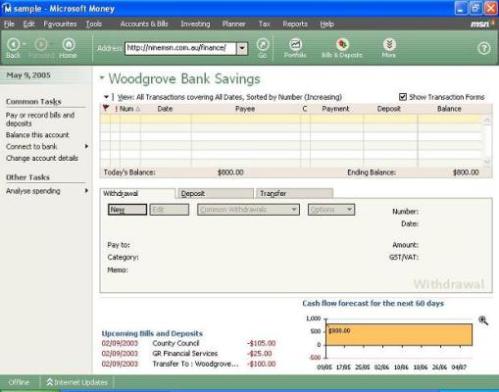Click the Forward navigation icon
This screenshot has width=499, height=392.
pyautogui.click(x=41, y=44)
